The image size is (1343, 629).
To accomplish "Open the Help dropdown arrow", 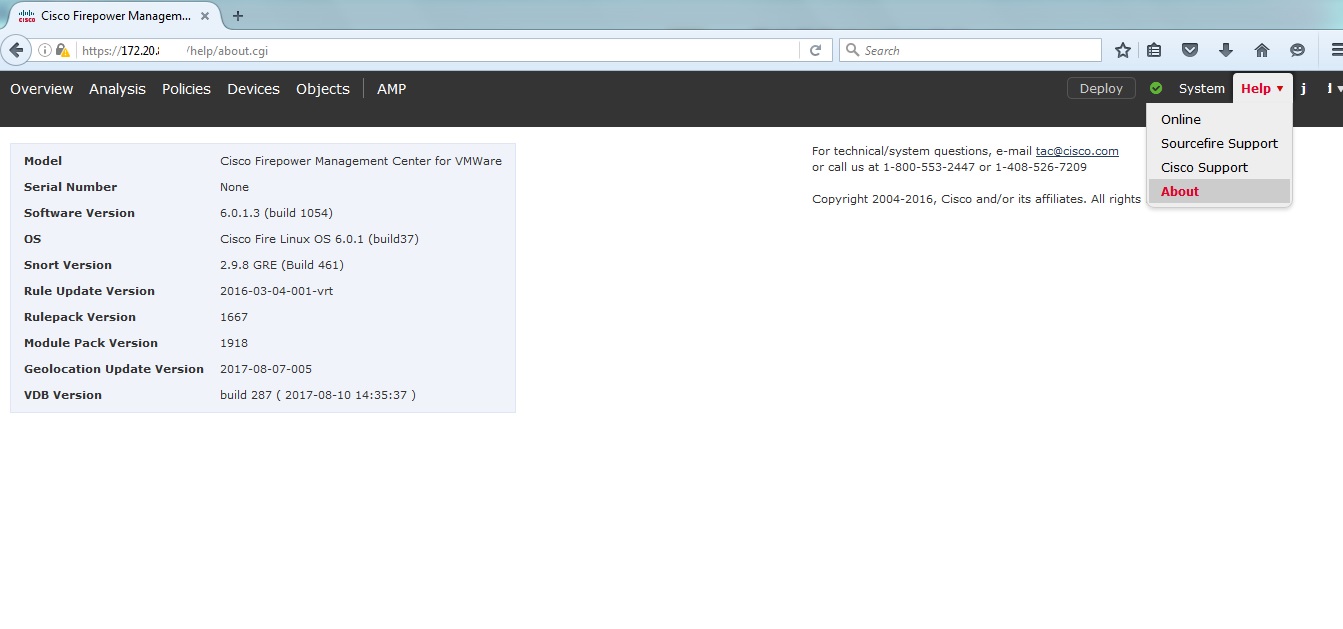I will (1281, 88).
